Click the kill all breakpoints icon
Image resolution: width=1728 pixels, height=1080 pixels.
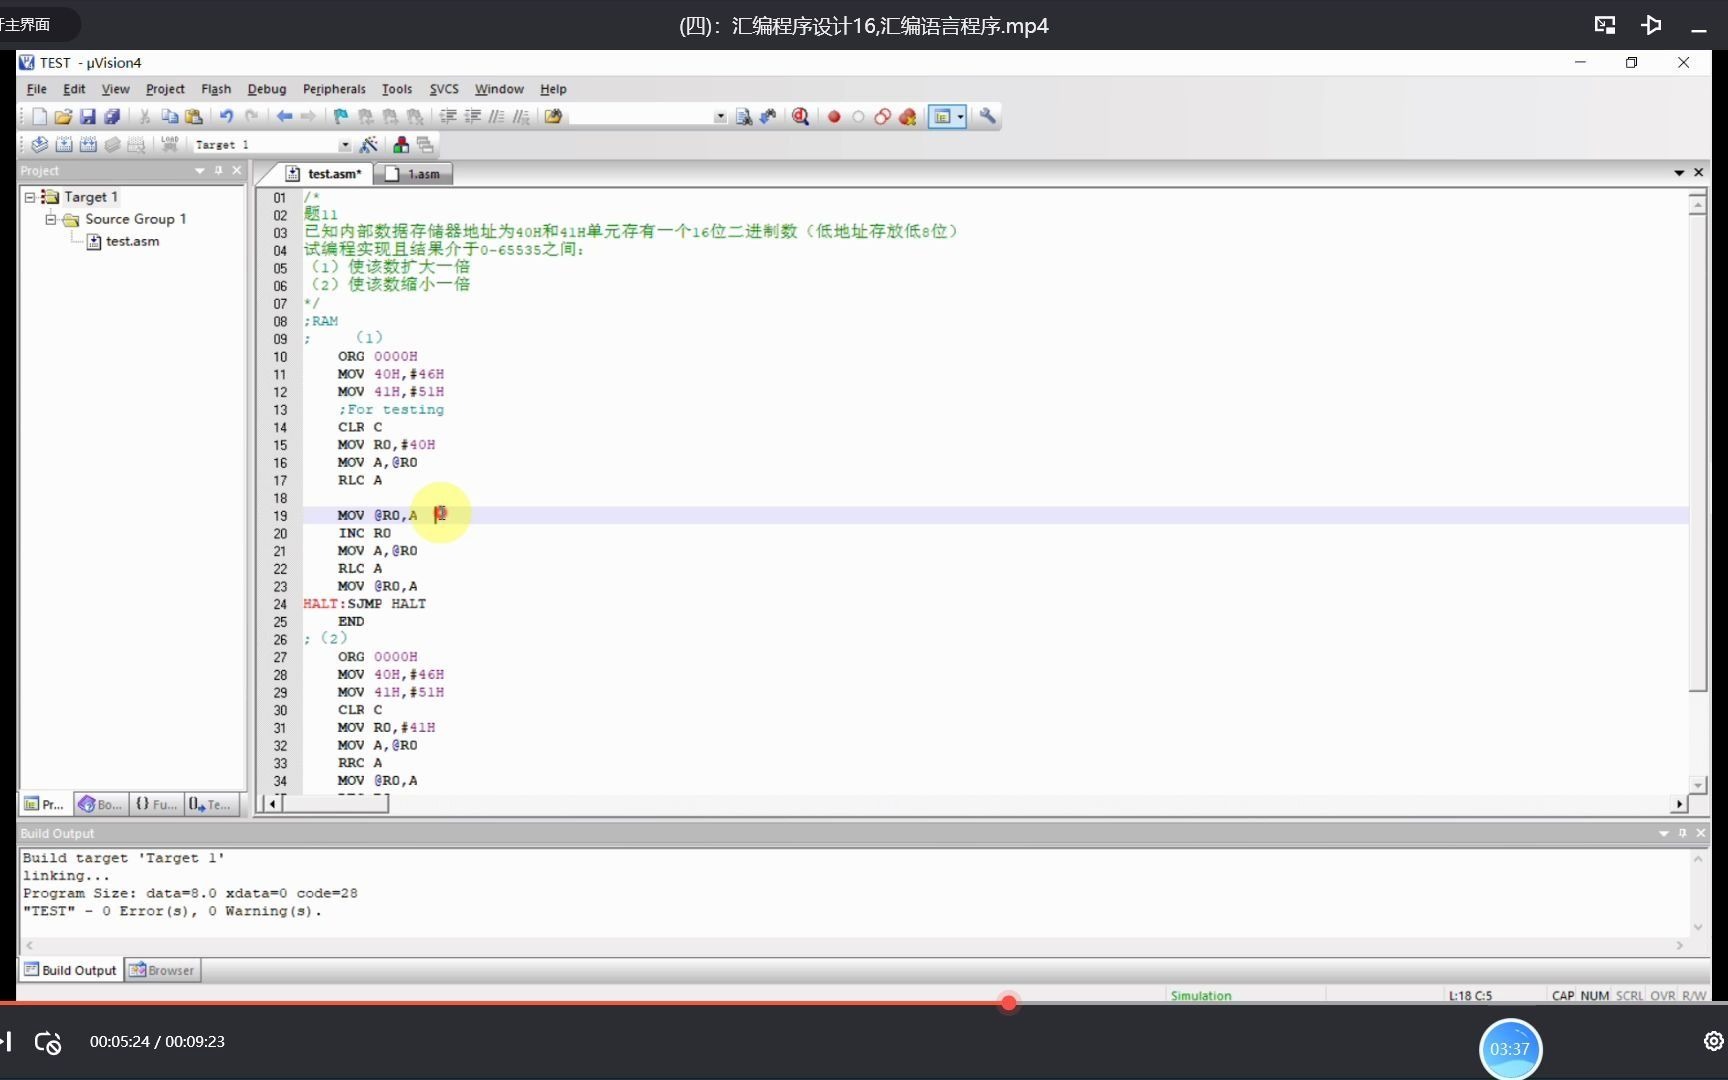click(907, 117)
